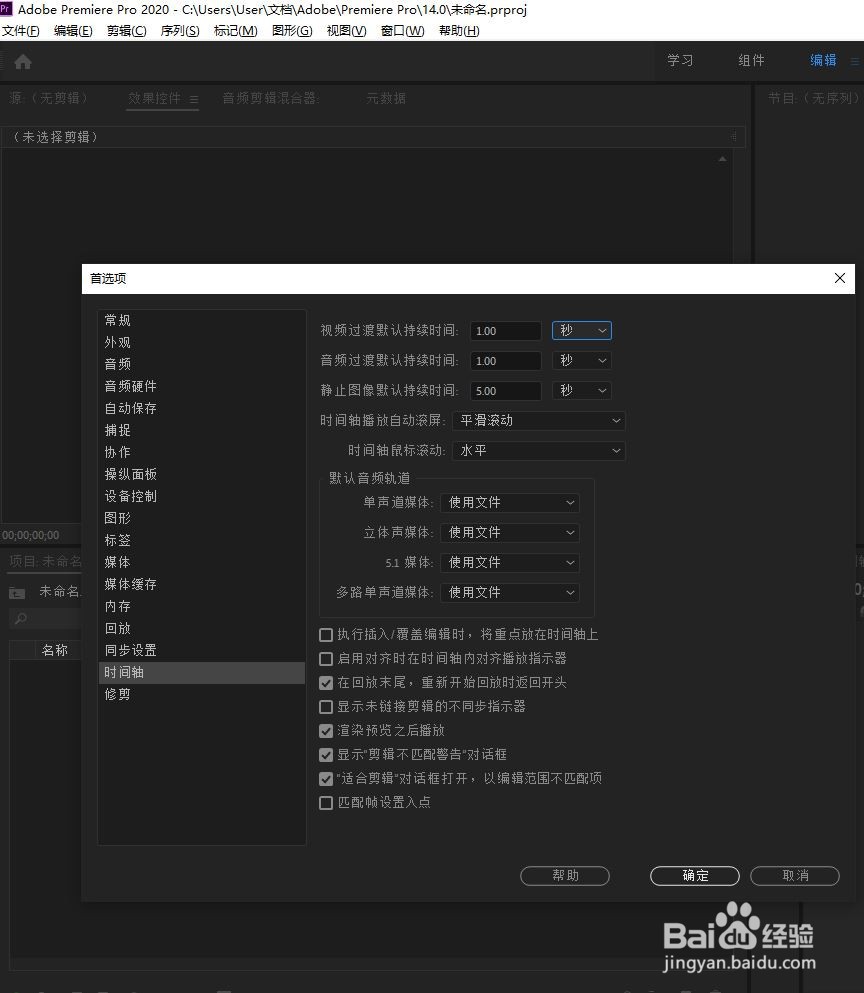This screenshot has height=993, width=864.
Task: Select 时间轴 preferences category
Action: point(201,673)
